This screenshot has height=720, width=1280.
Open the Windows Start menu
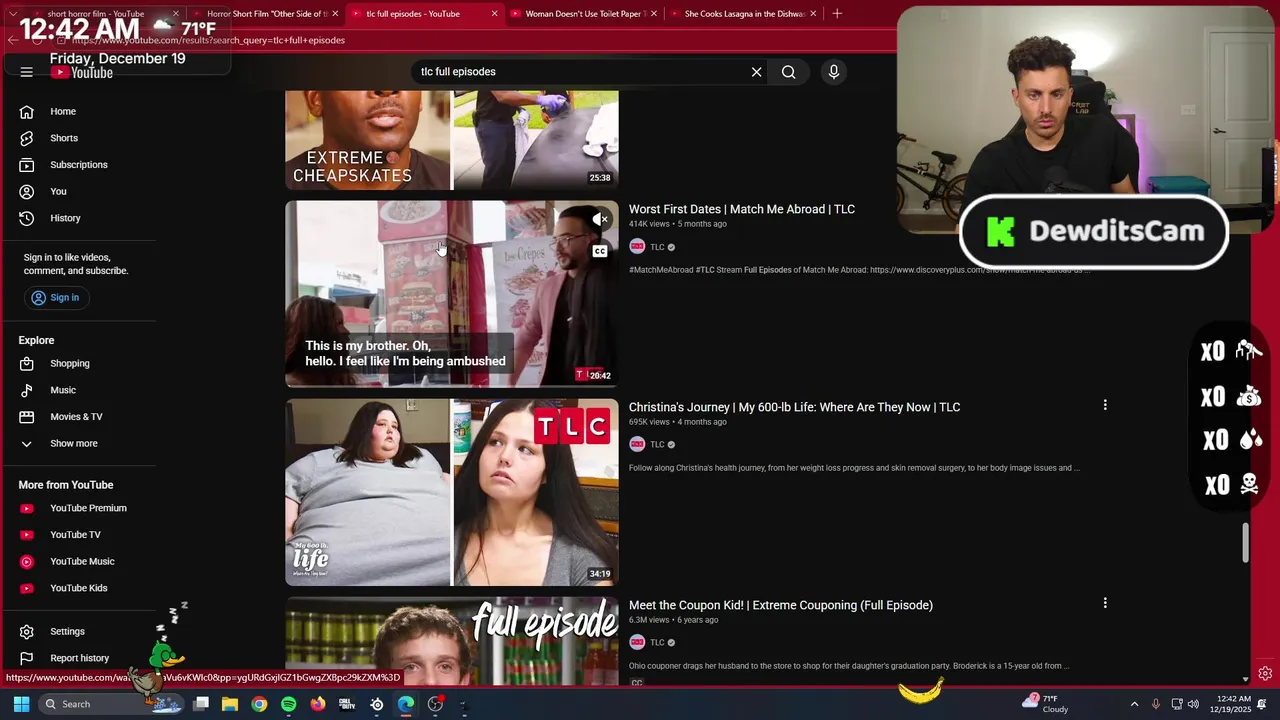(x=21, y=704)
